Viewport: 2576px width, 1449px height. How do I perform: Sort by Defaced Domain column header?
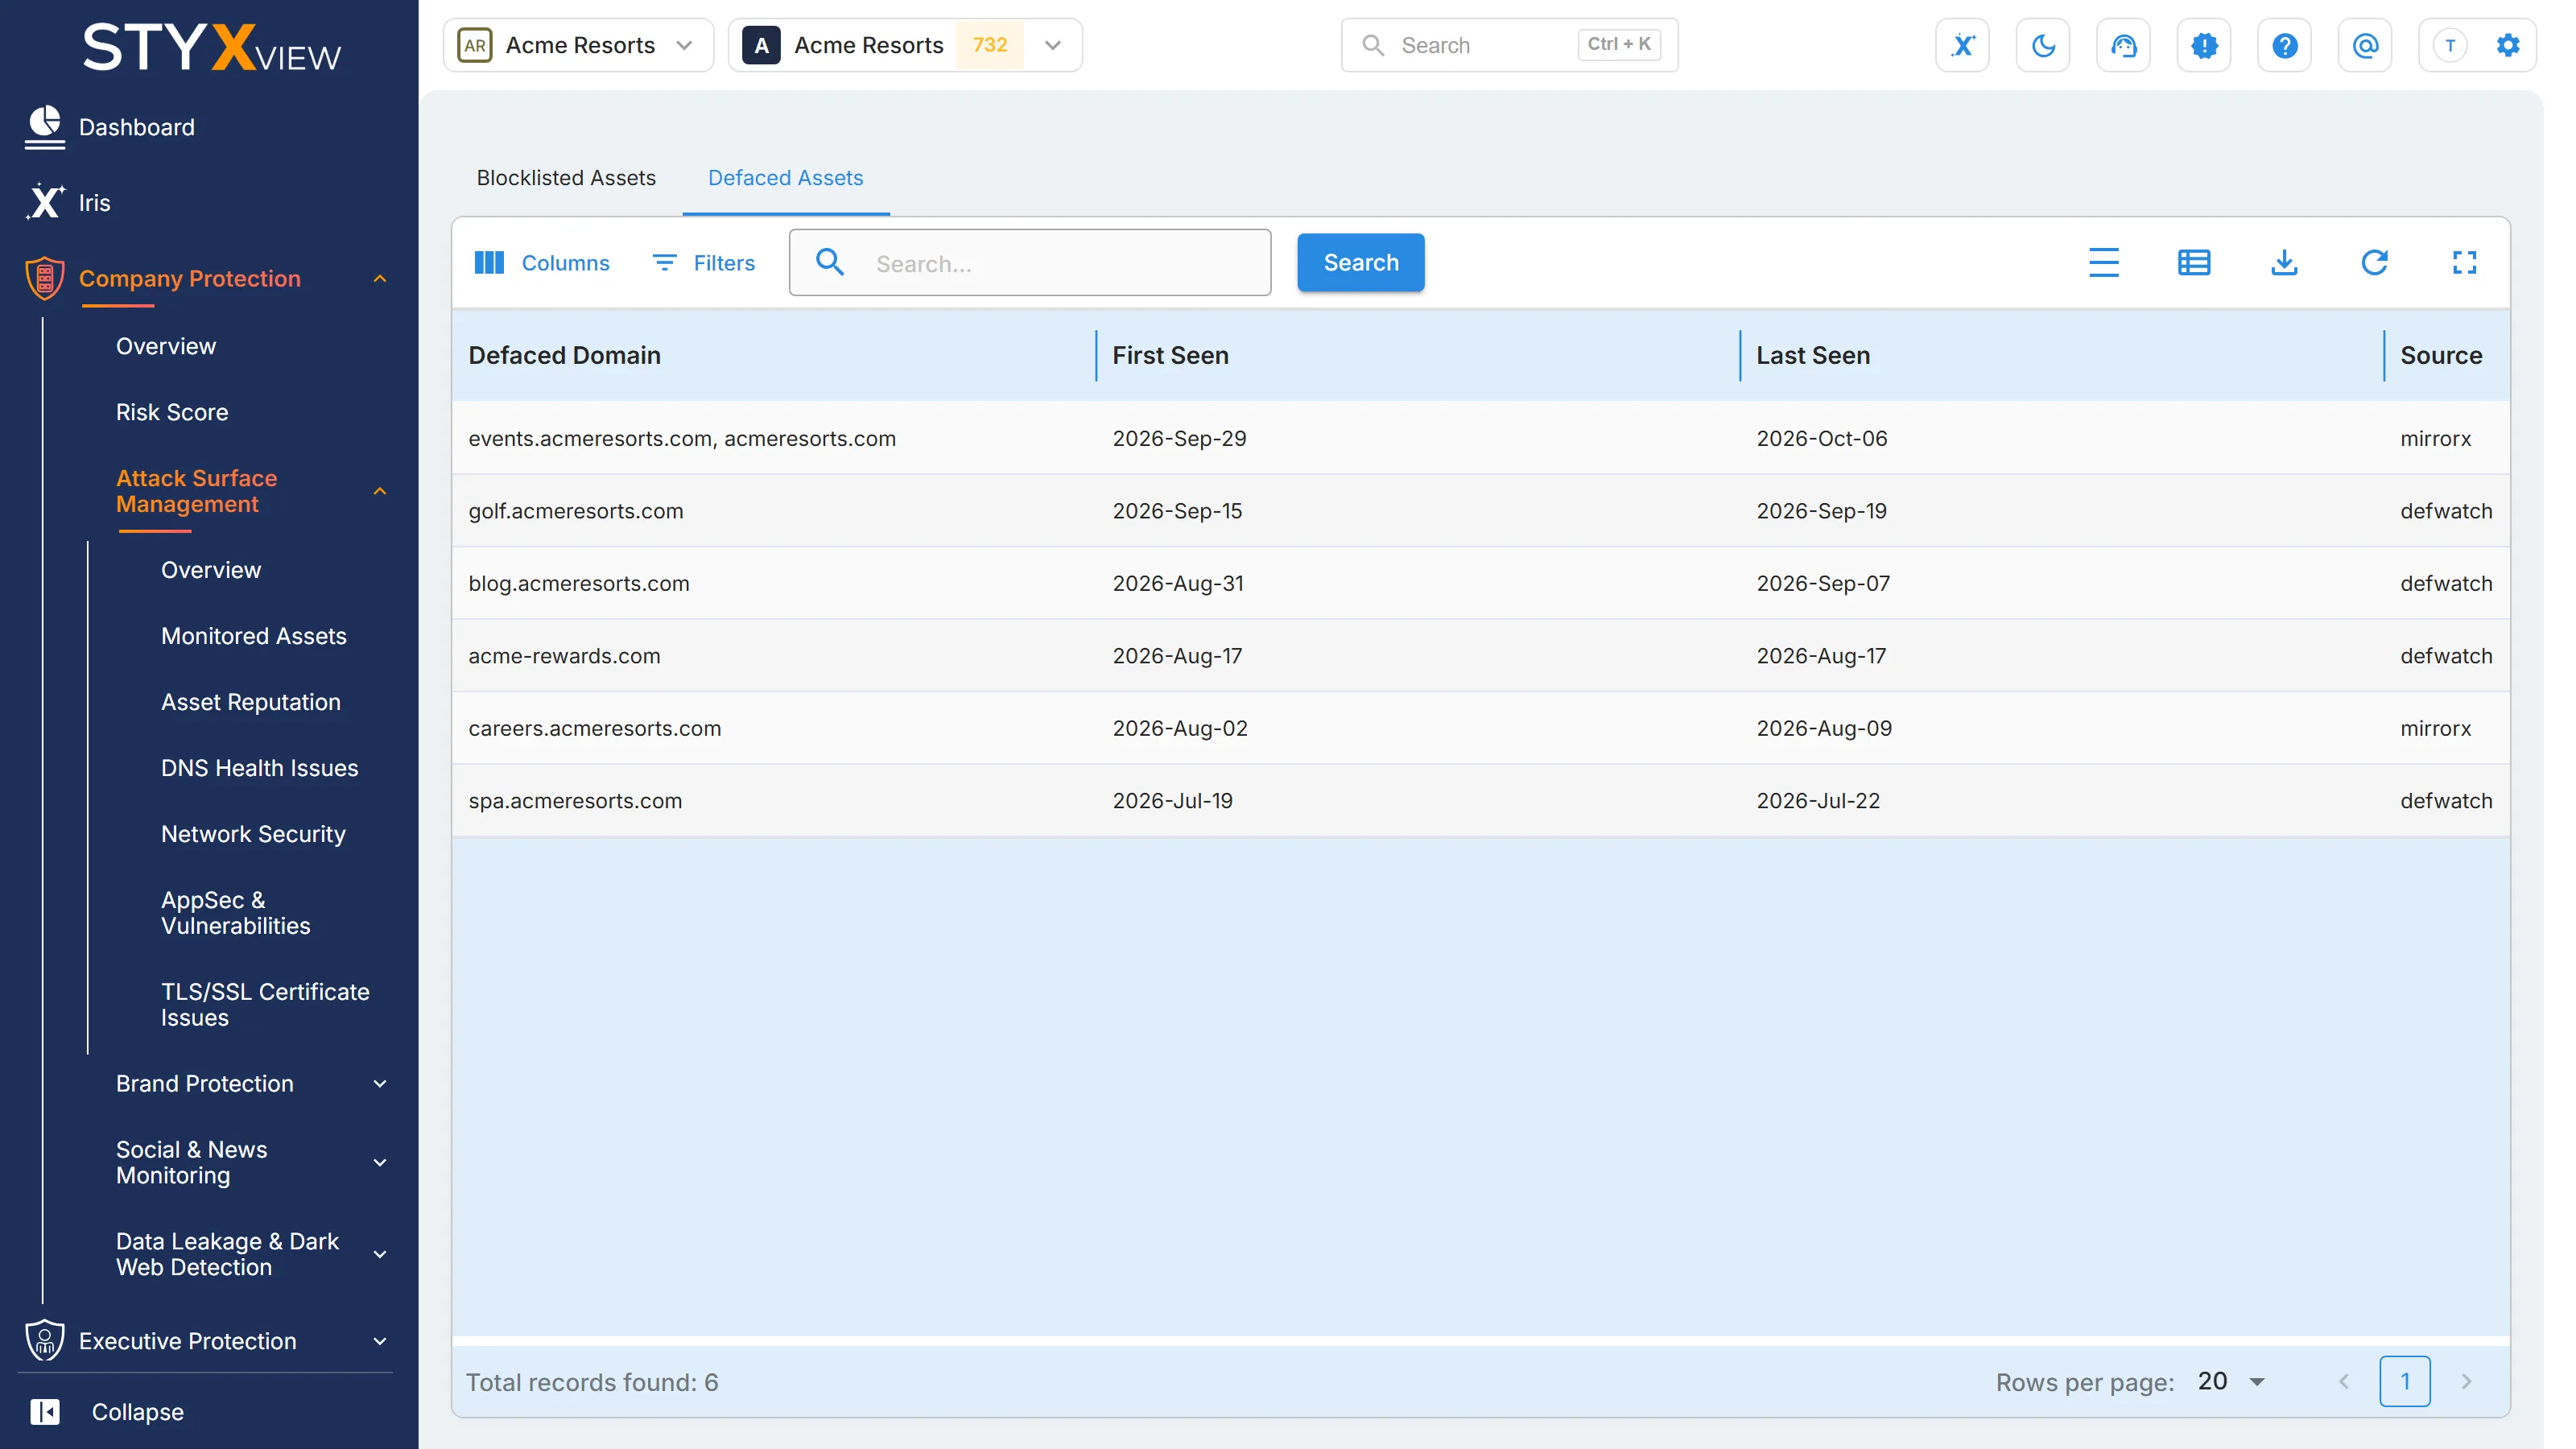[564, 356]
